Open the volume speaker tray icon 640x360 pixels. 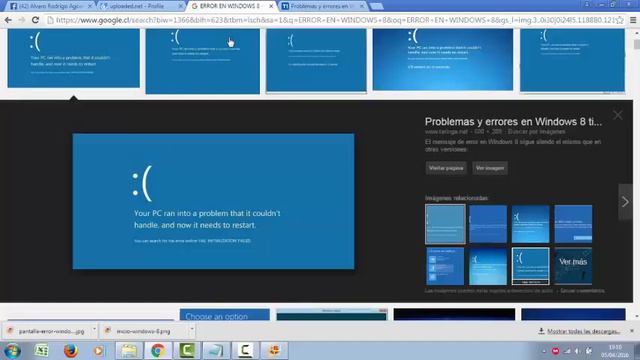[578, 351]
